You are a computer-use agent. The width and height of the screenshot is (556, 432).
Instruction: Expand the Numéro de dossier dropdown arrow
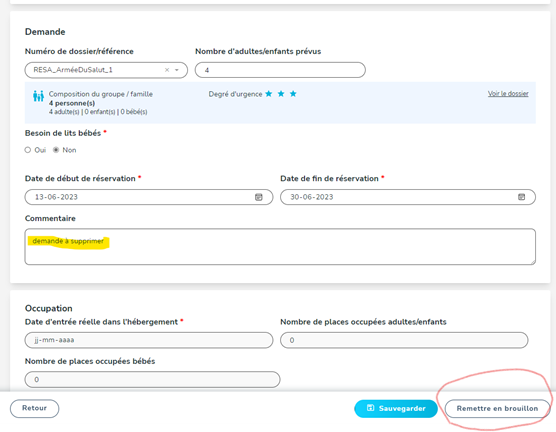[177, 70]
